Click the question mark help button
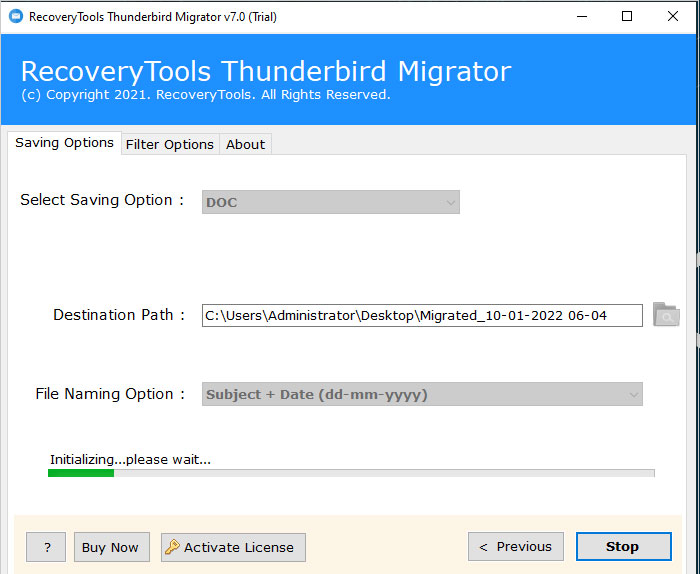This screenshot has width=700, height=574. pos(46,547)
